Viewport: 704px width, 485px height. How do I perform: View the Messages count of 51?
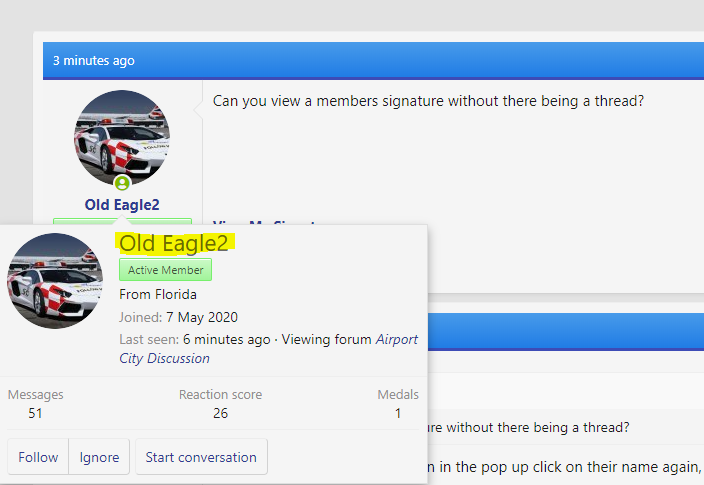35,413
